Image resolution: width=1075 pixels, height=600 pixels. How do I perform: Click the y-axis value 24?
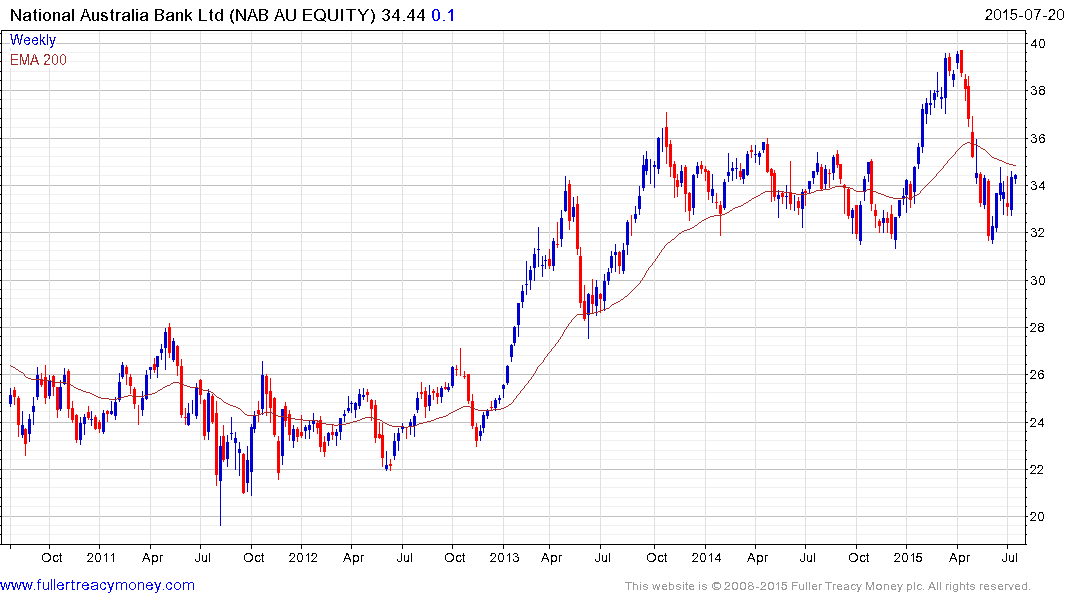(1037, 422)
